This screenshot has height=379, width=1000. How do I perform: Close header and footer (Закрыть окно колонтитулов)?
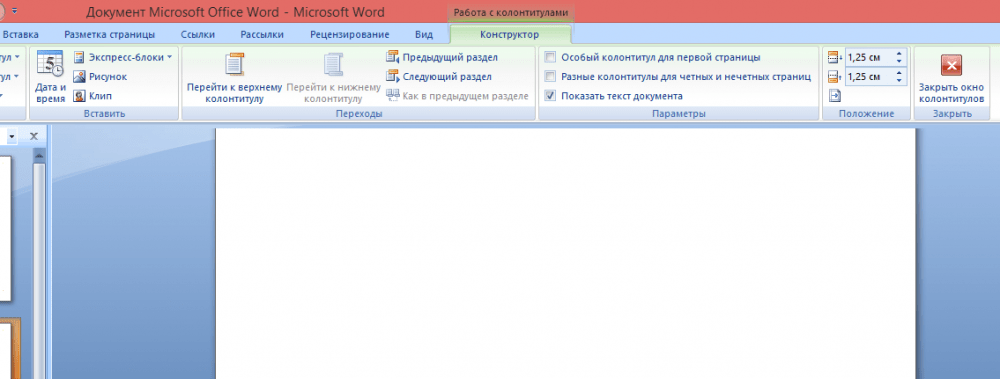[x=951, y=78]
